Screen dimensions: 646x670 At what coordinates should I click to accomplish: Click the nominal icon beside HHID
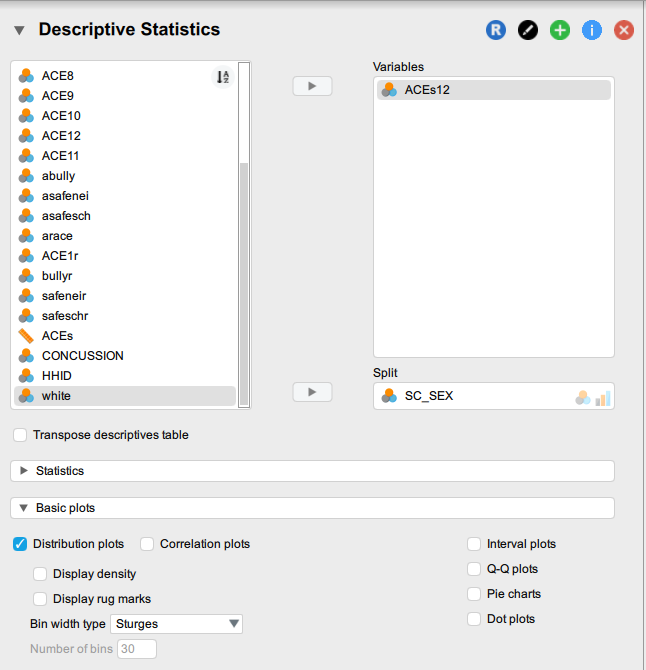click(26, 376)
